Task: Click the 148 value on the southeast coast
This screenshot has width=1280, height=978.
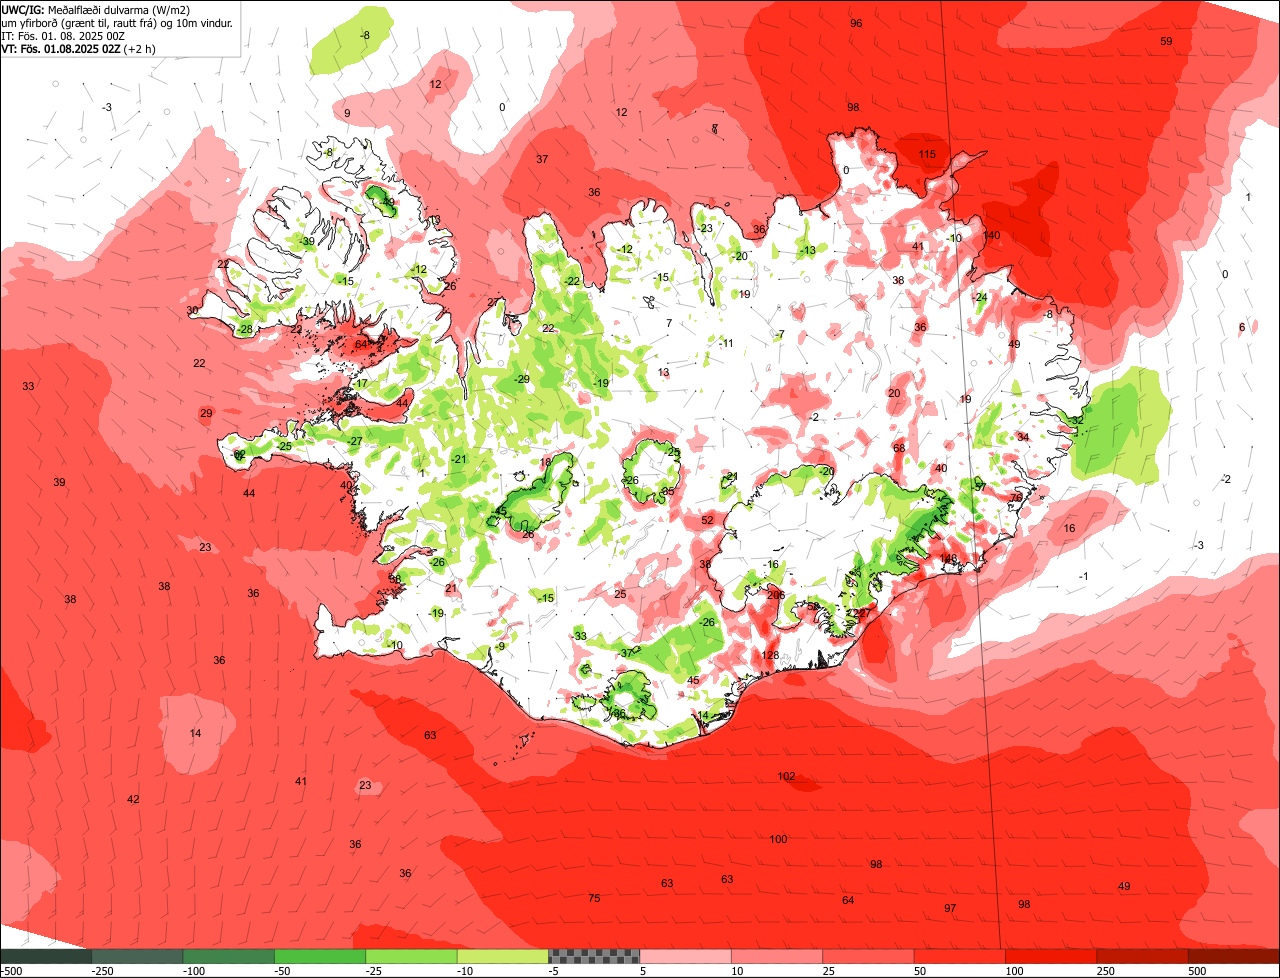Action: coord(949,558)
